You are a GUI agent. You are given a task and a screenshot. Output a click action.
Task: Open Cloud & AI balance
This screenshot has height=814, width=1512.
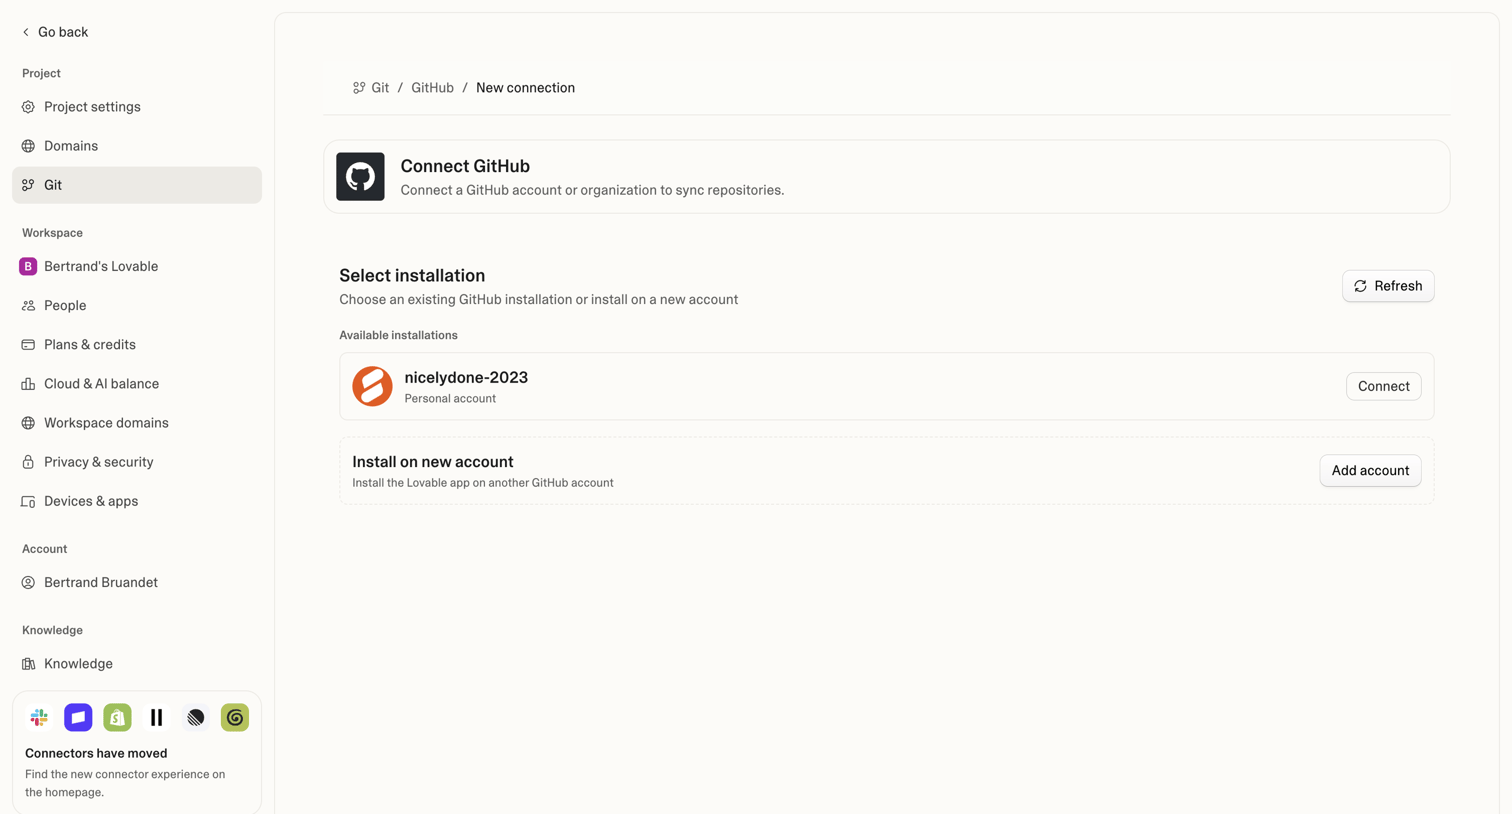[x=137, y=384]
